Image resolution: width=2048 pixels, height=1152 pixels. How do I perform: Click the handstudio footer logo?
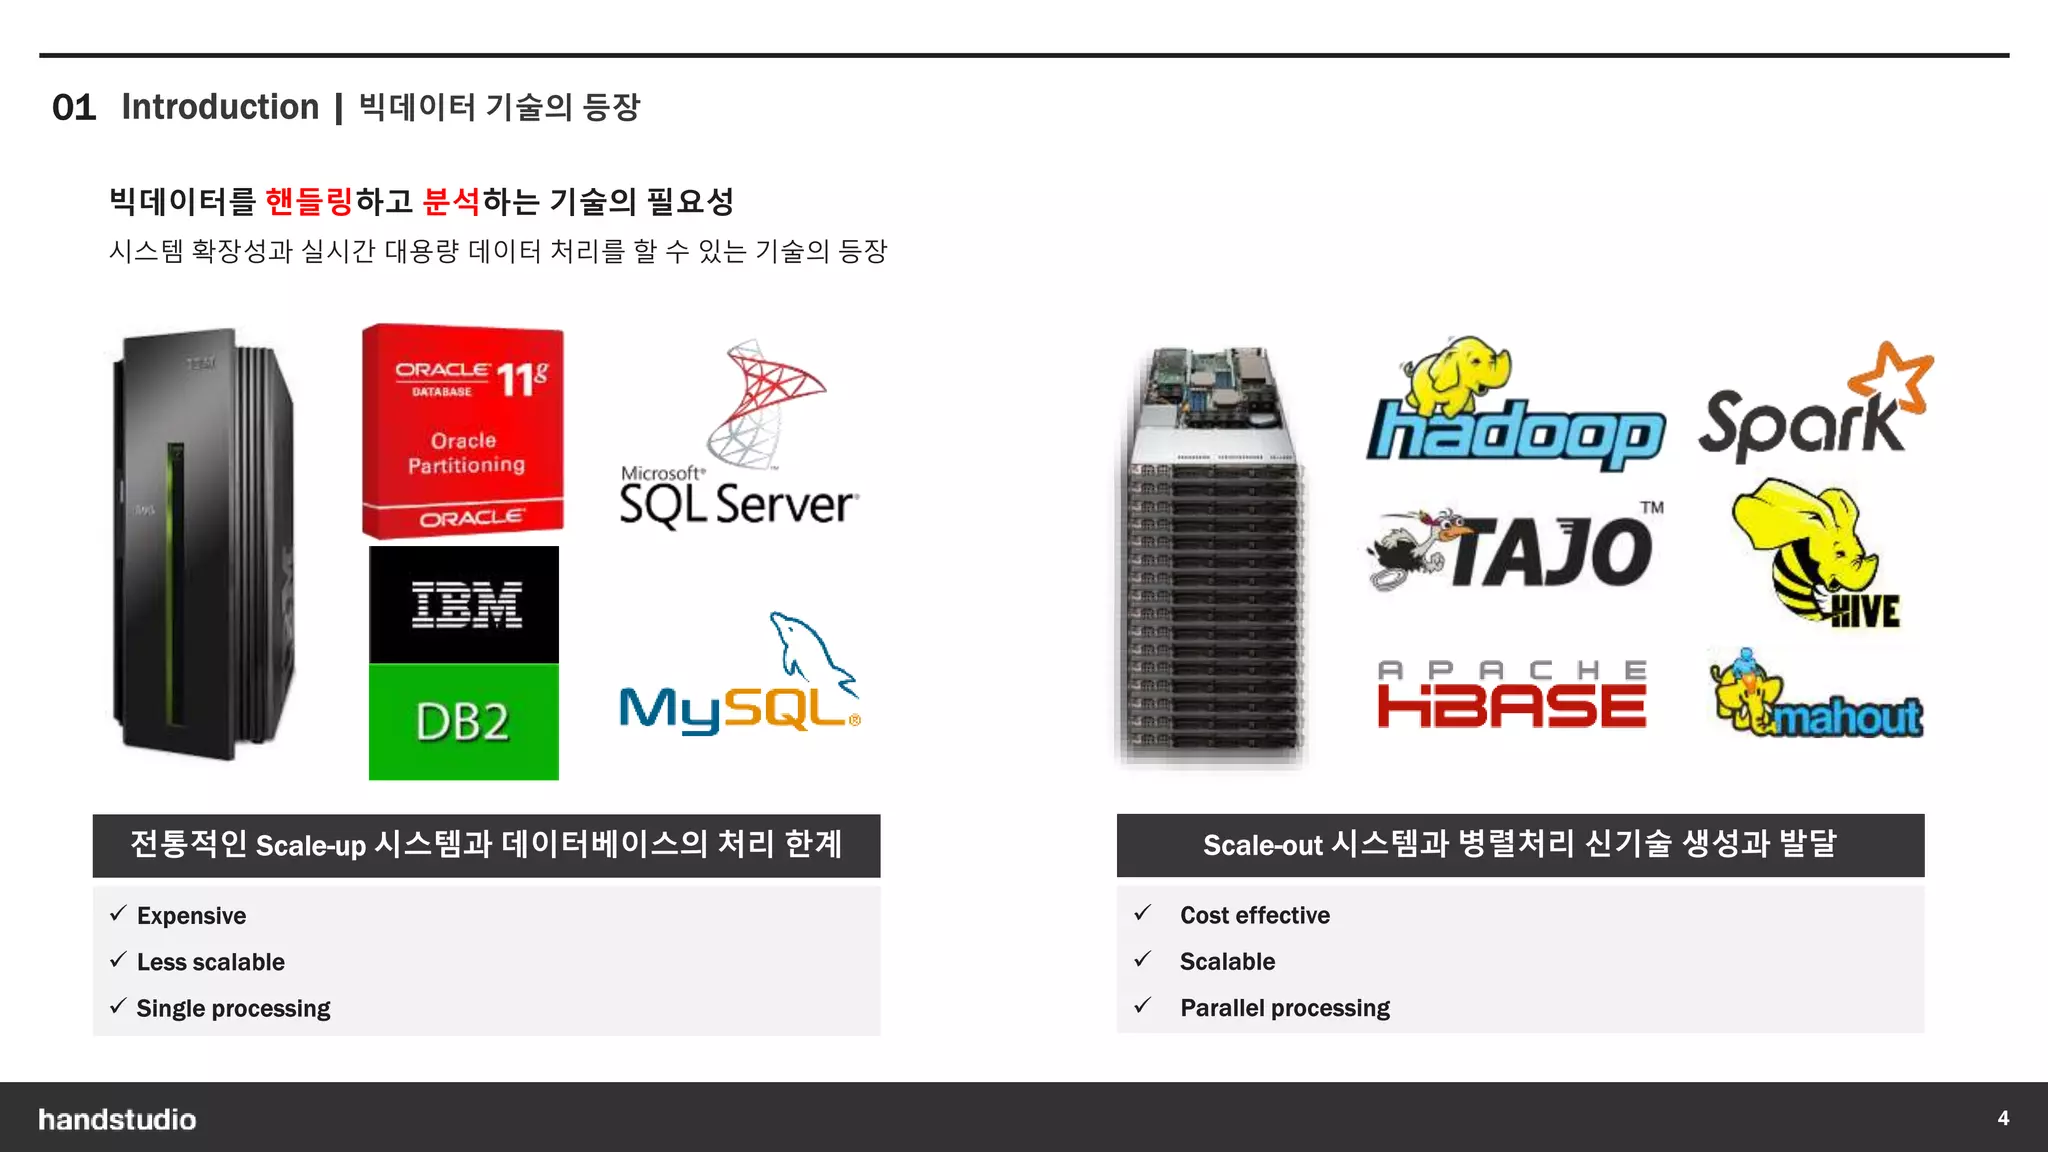point(117,1119)
